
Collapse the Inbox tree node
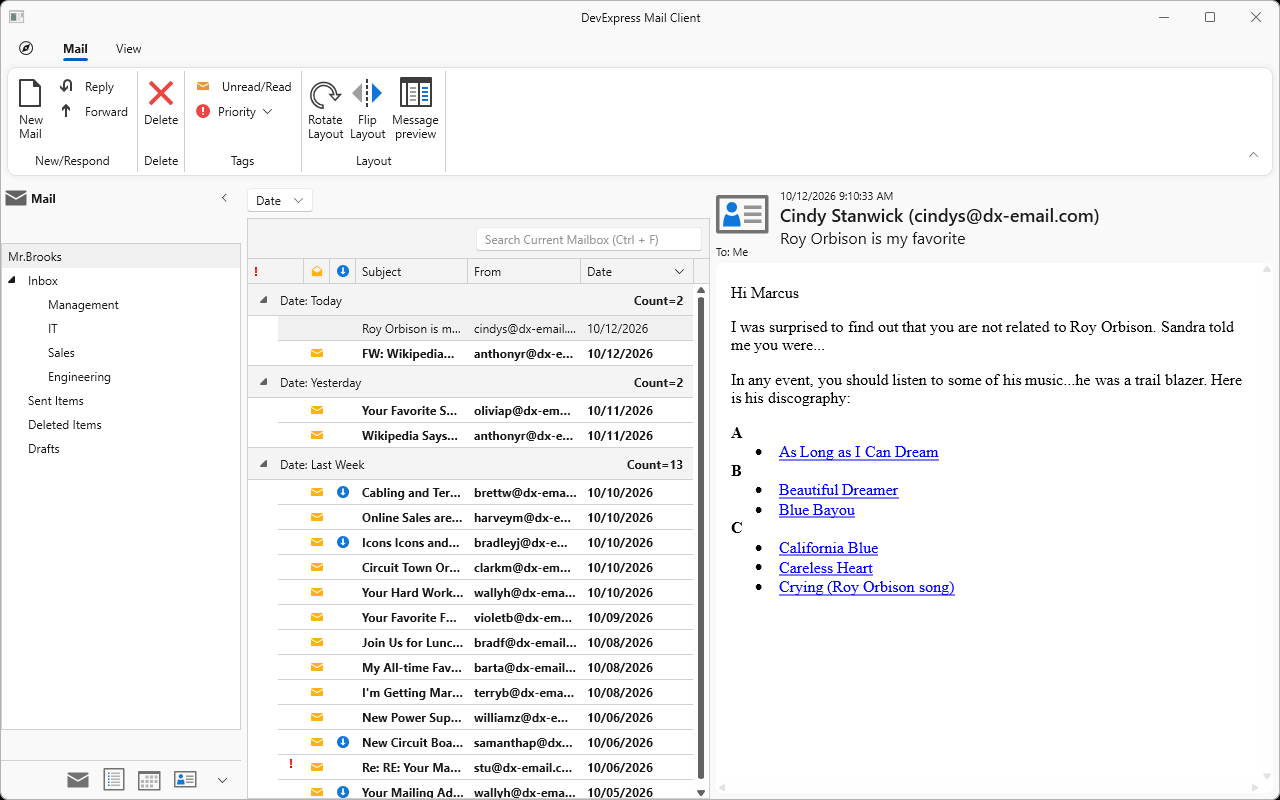pos(13,281)
